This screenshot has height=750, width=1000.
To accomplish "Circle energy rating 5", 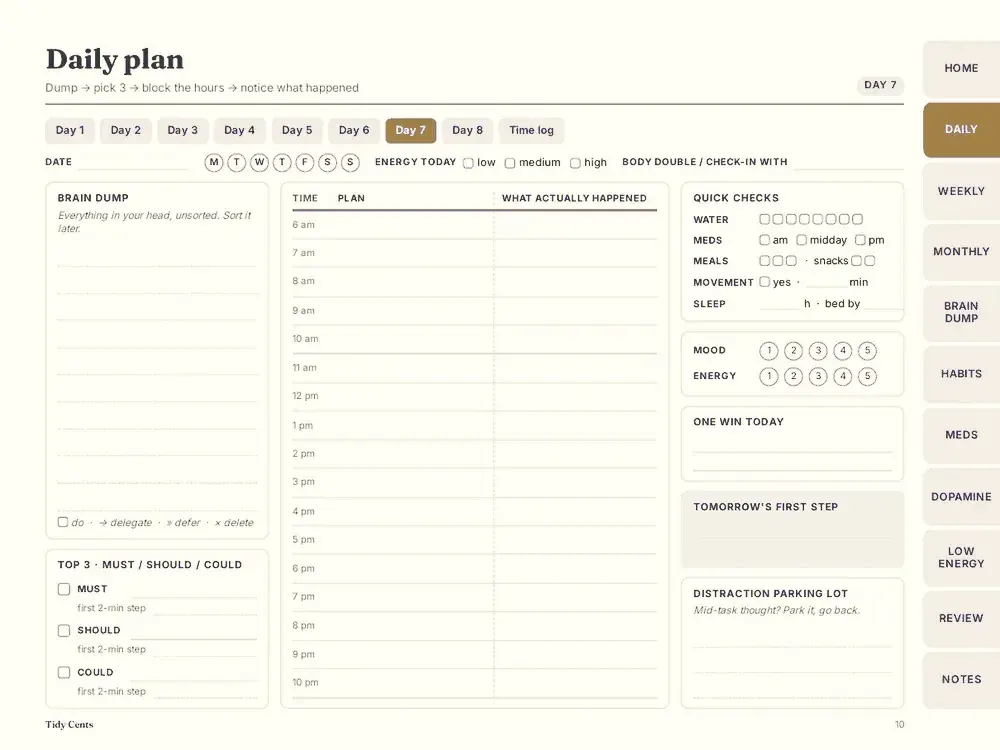I will (x=867, y=376).
